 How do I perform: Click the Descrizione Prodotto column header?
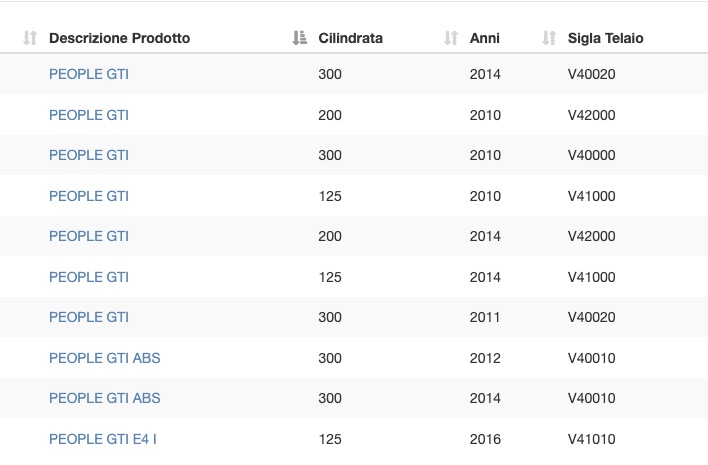pyautogui.click(x=119, y=38)
